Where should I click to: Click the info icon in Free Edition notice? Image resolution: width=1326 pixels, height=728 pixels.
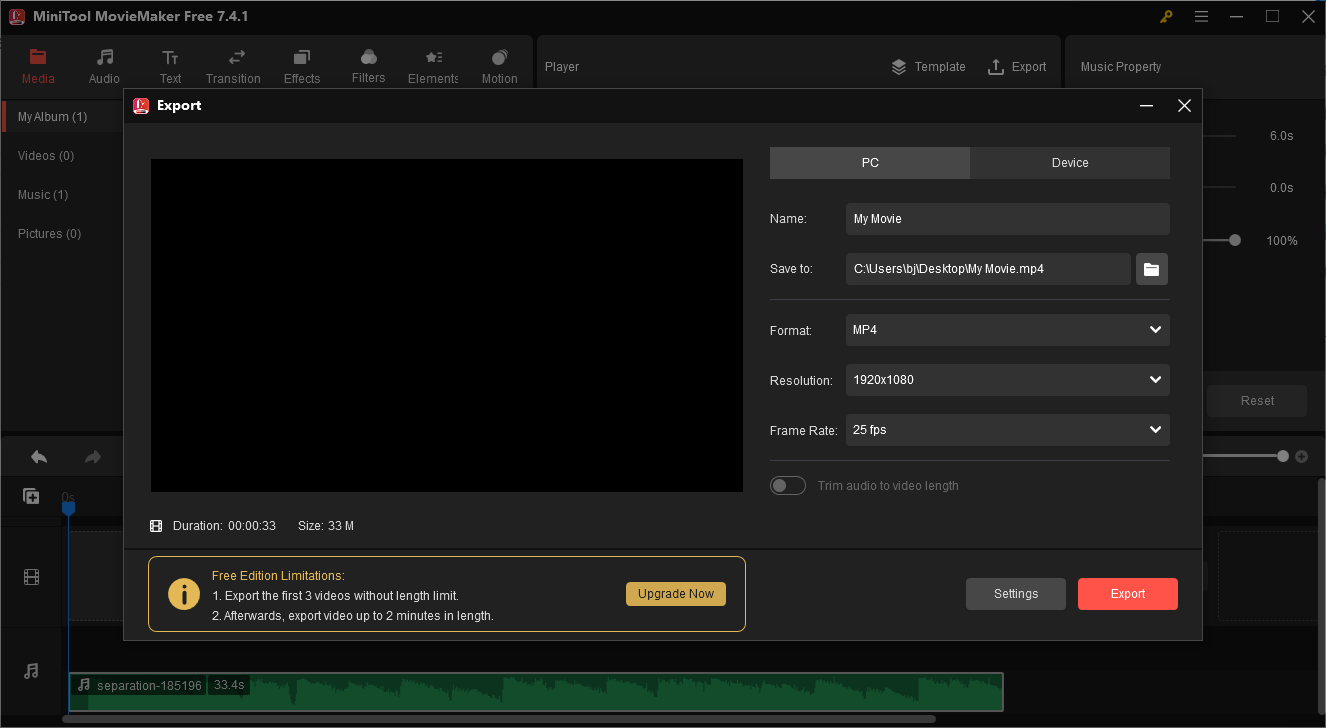tap(184, 594)
